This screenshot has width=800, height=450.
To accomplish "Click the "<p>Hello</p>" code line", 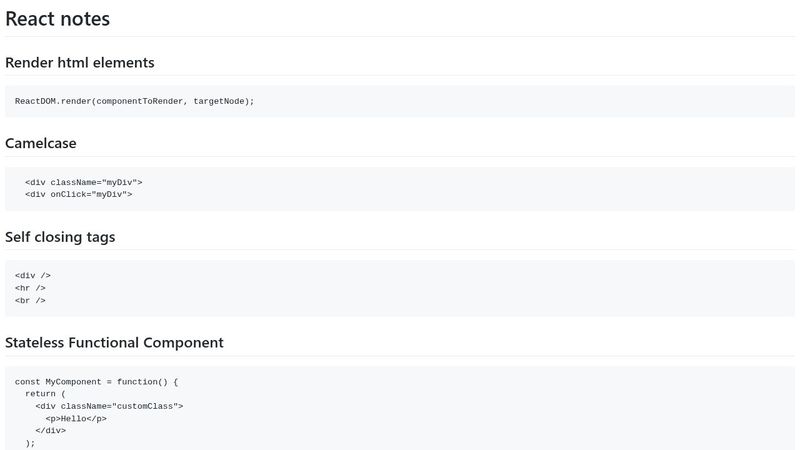I will pyautogui.click(x=76, y=418).
